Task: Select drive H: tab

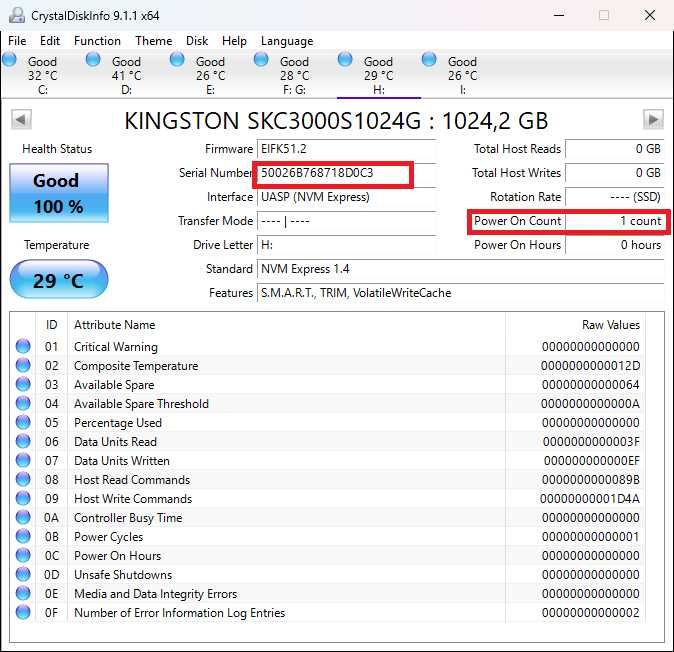Action: click(x=378, y=75)
